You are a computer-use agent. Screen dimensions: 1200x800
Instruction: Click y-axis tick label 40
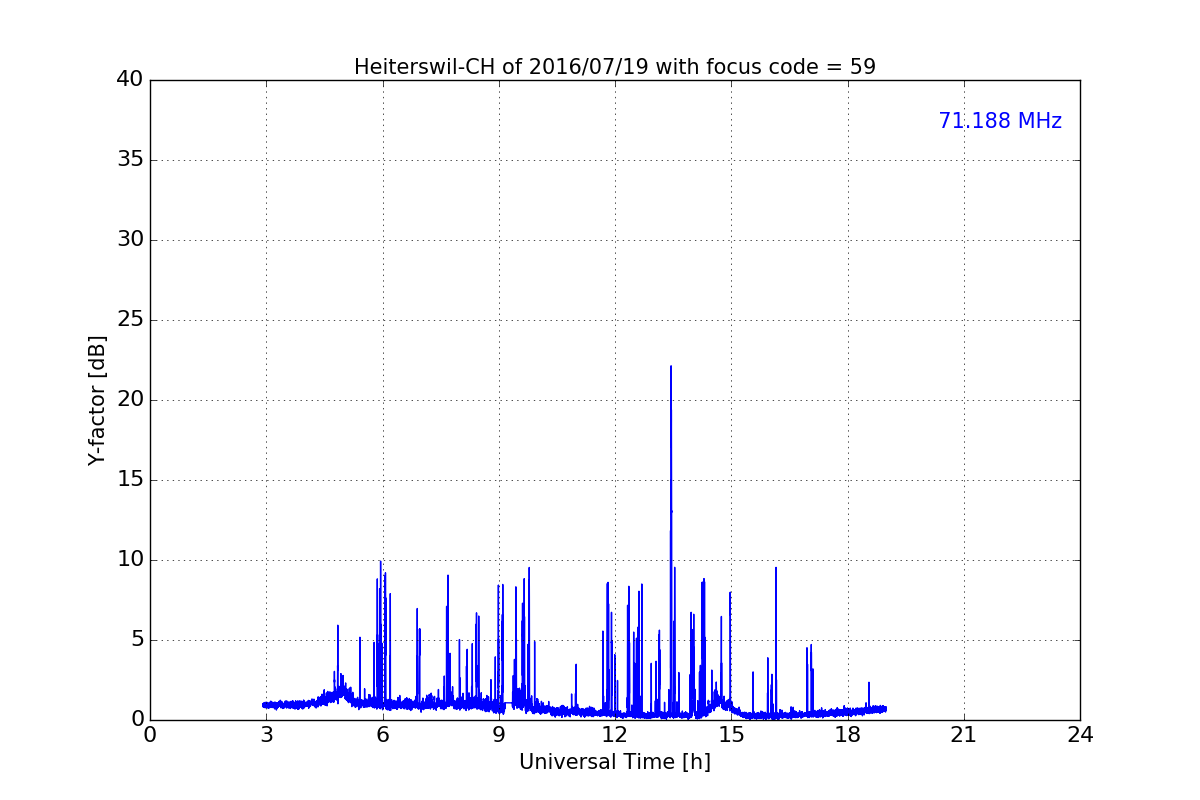130,80
